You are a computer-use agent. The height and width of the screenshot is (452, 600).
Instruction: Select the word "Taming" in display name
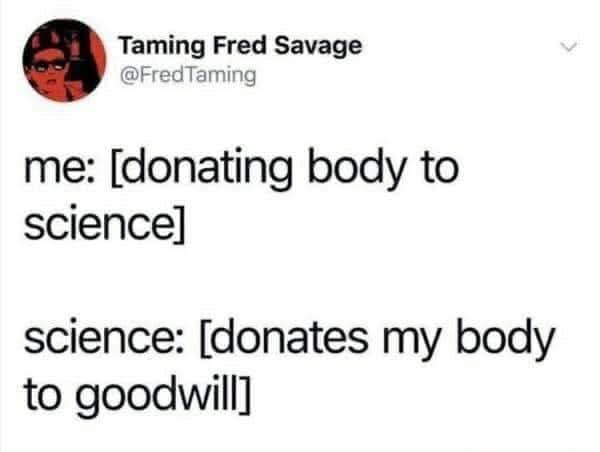(x=162, y=47)
